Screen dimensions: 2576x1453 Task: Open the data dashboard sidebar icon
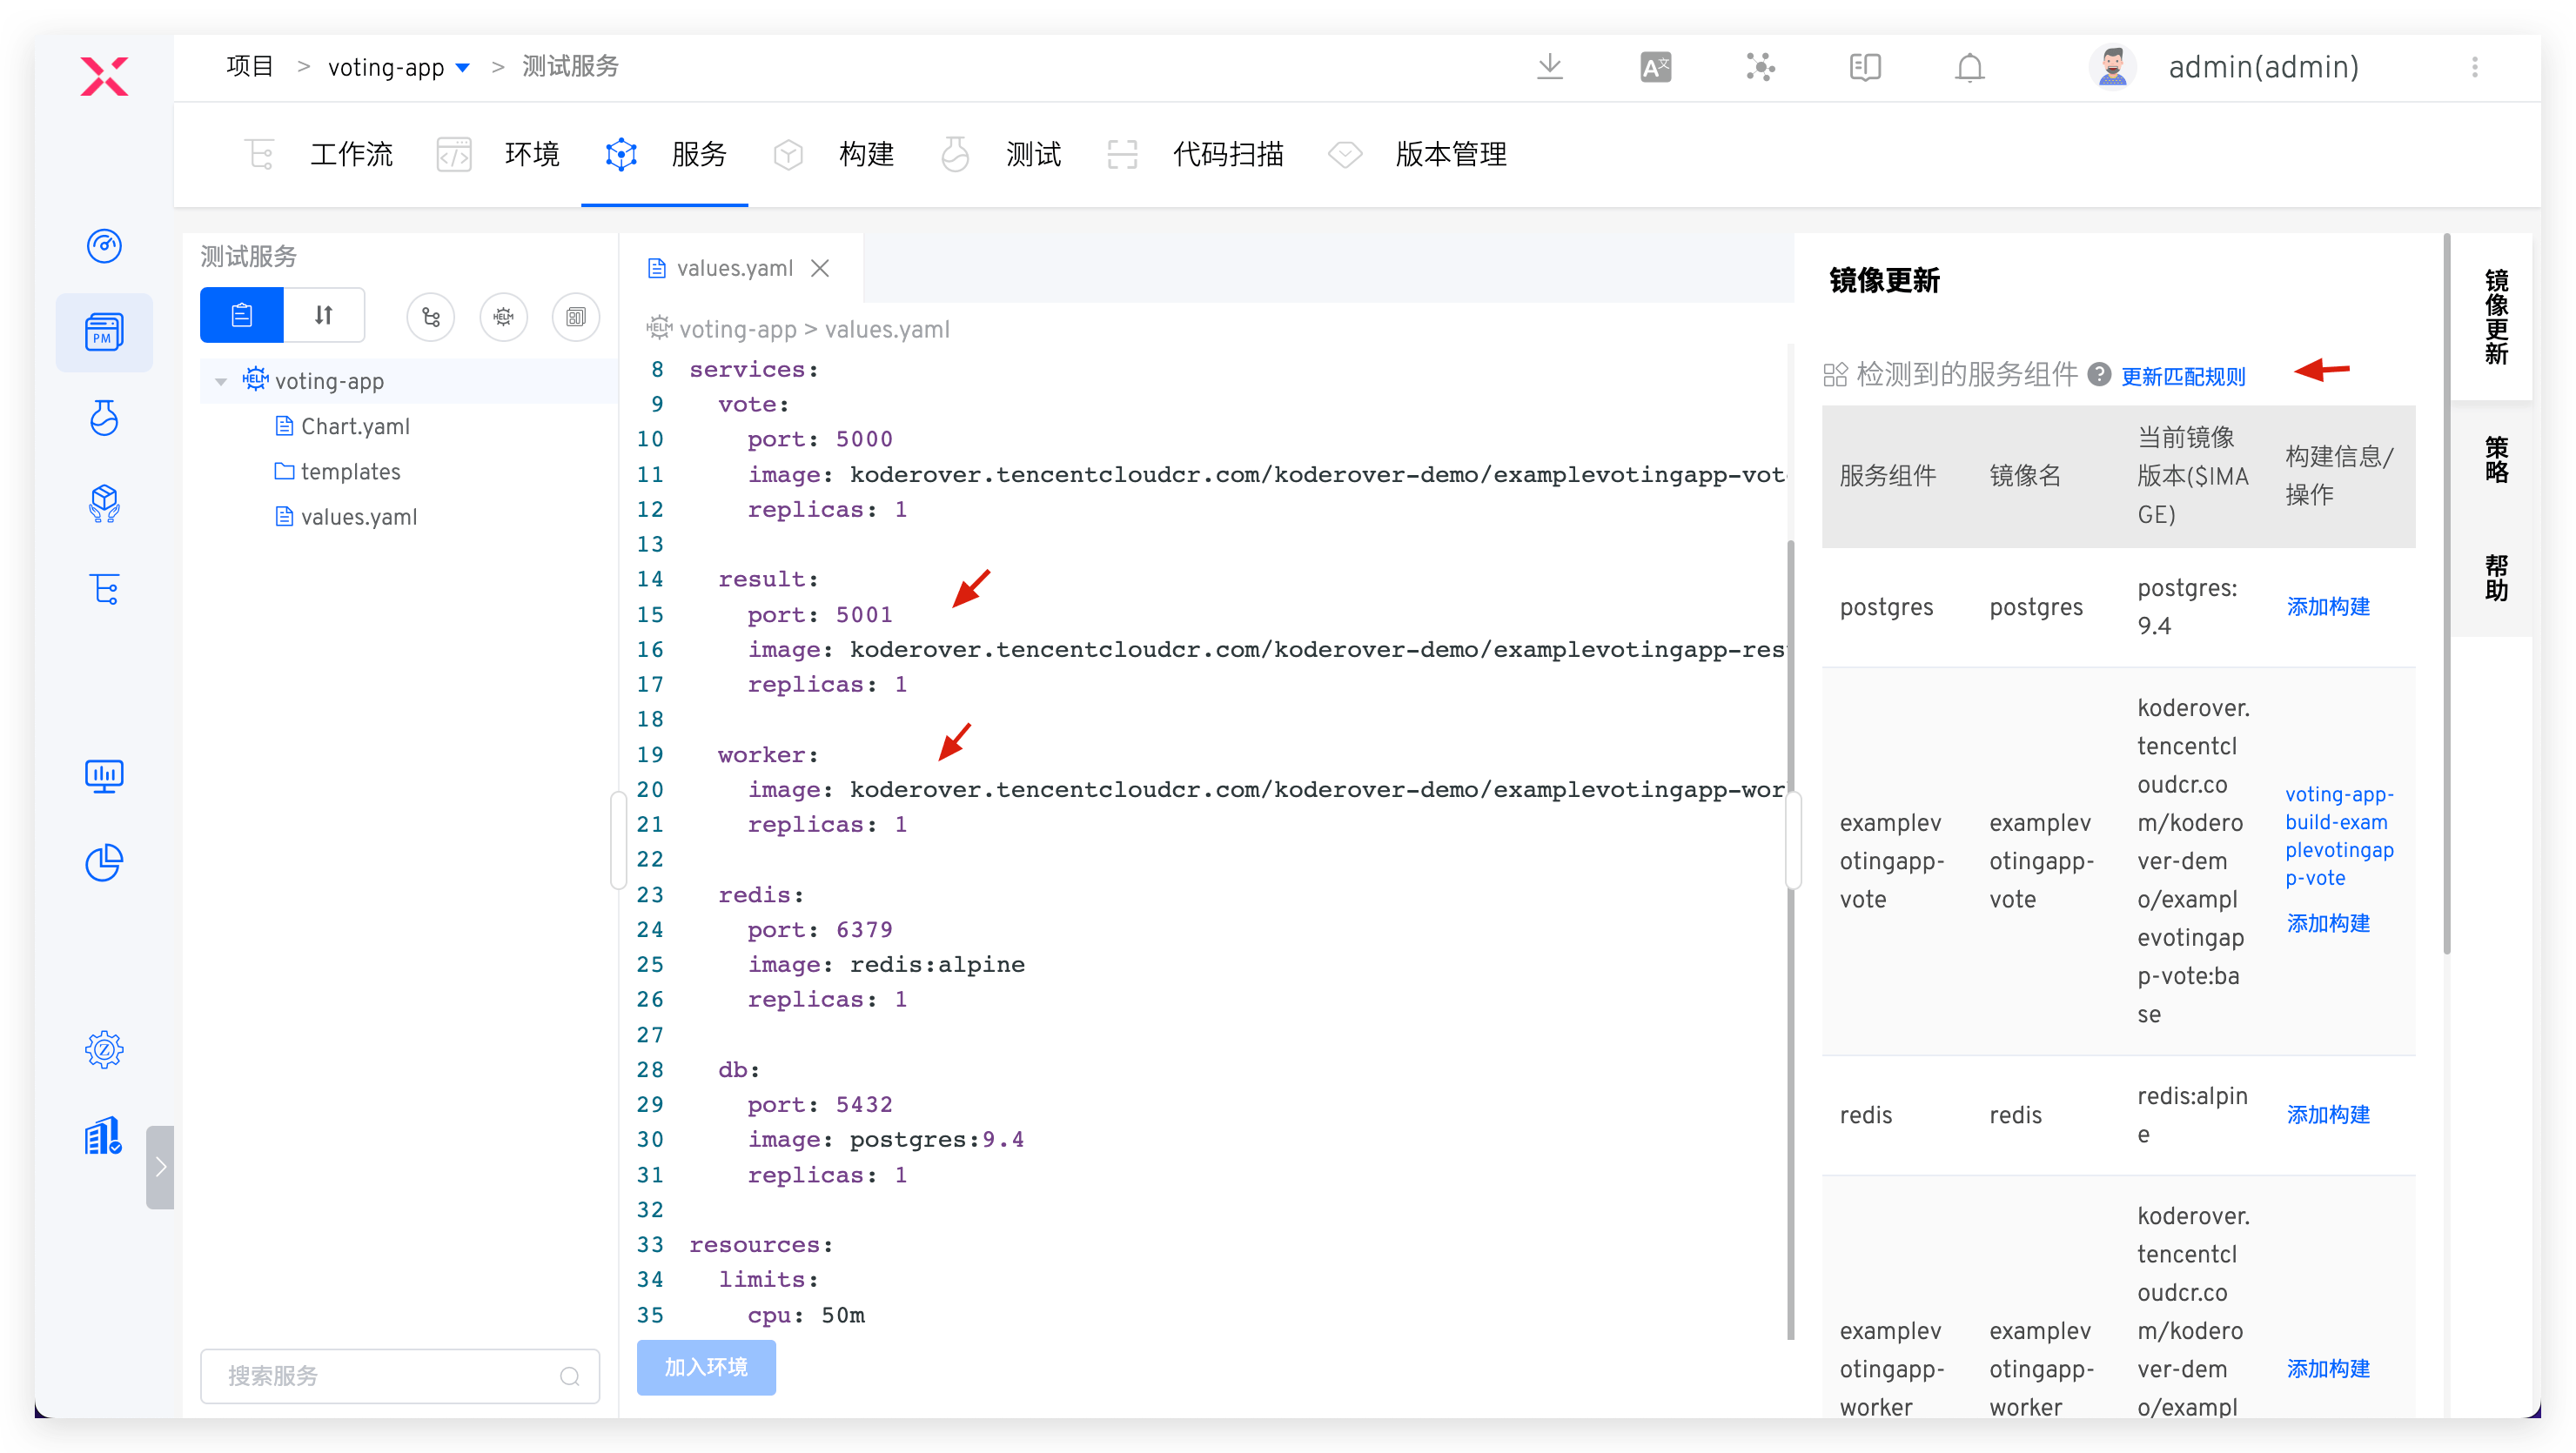104,775
